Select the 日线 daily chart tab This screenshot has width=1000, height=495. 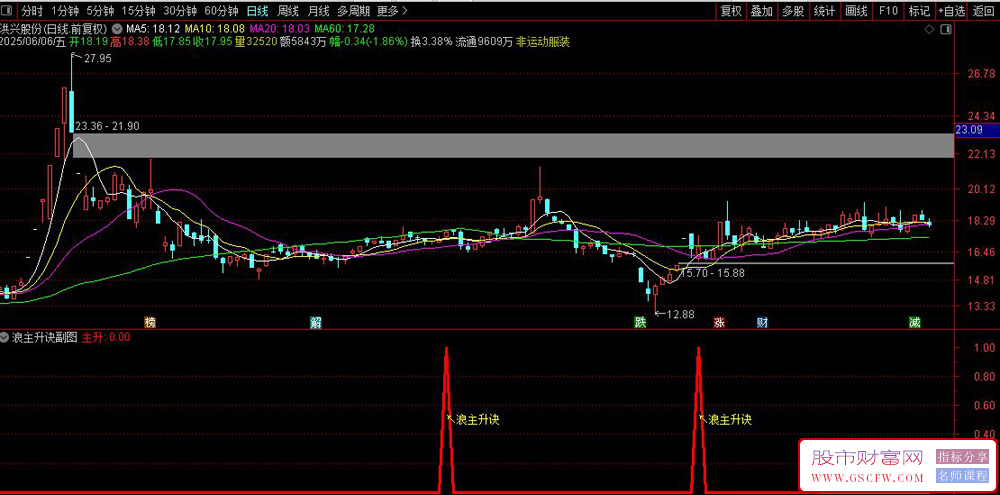click(257, 11)
